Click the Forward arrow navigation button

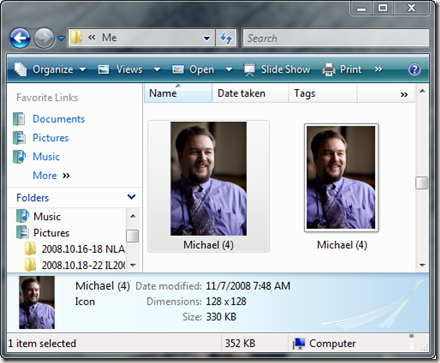tap(44, 38)
